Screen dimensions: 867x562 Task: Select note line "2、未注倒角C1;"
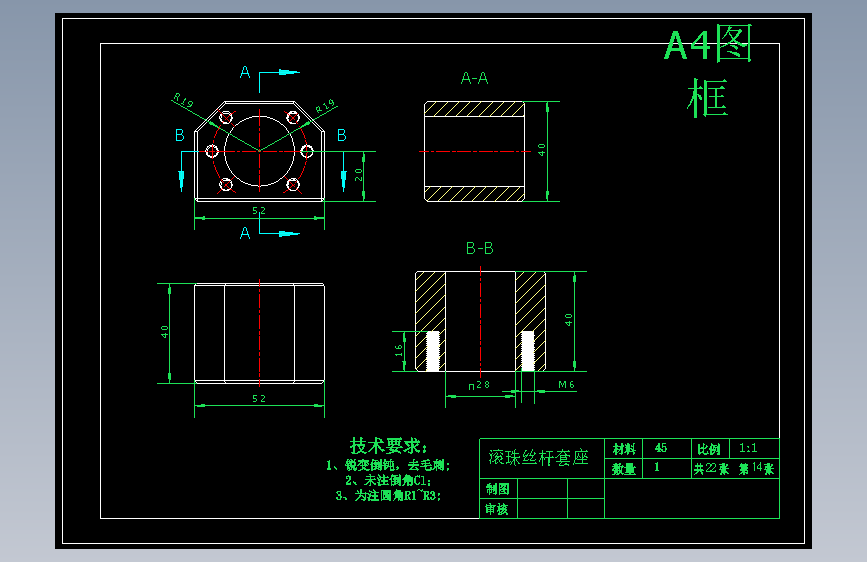click(x=388, y=480)
